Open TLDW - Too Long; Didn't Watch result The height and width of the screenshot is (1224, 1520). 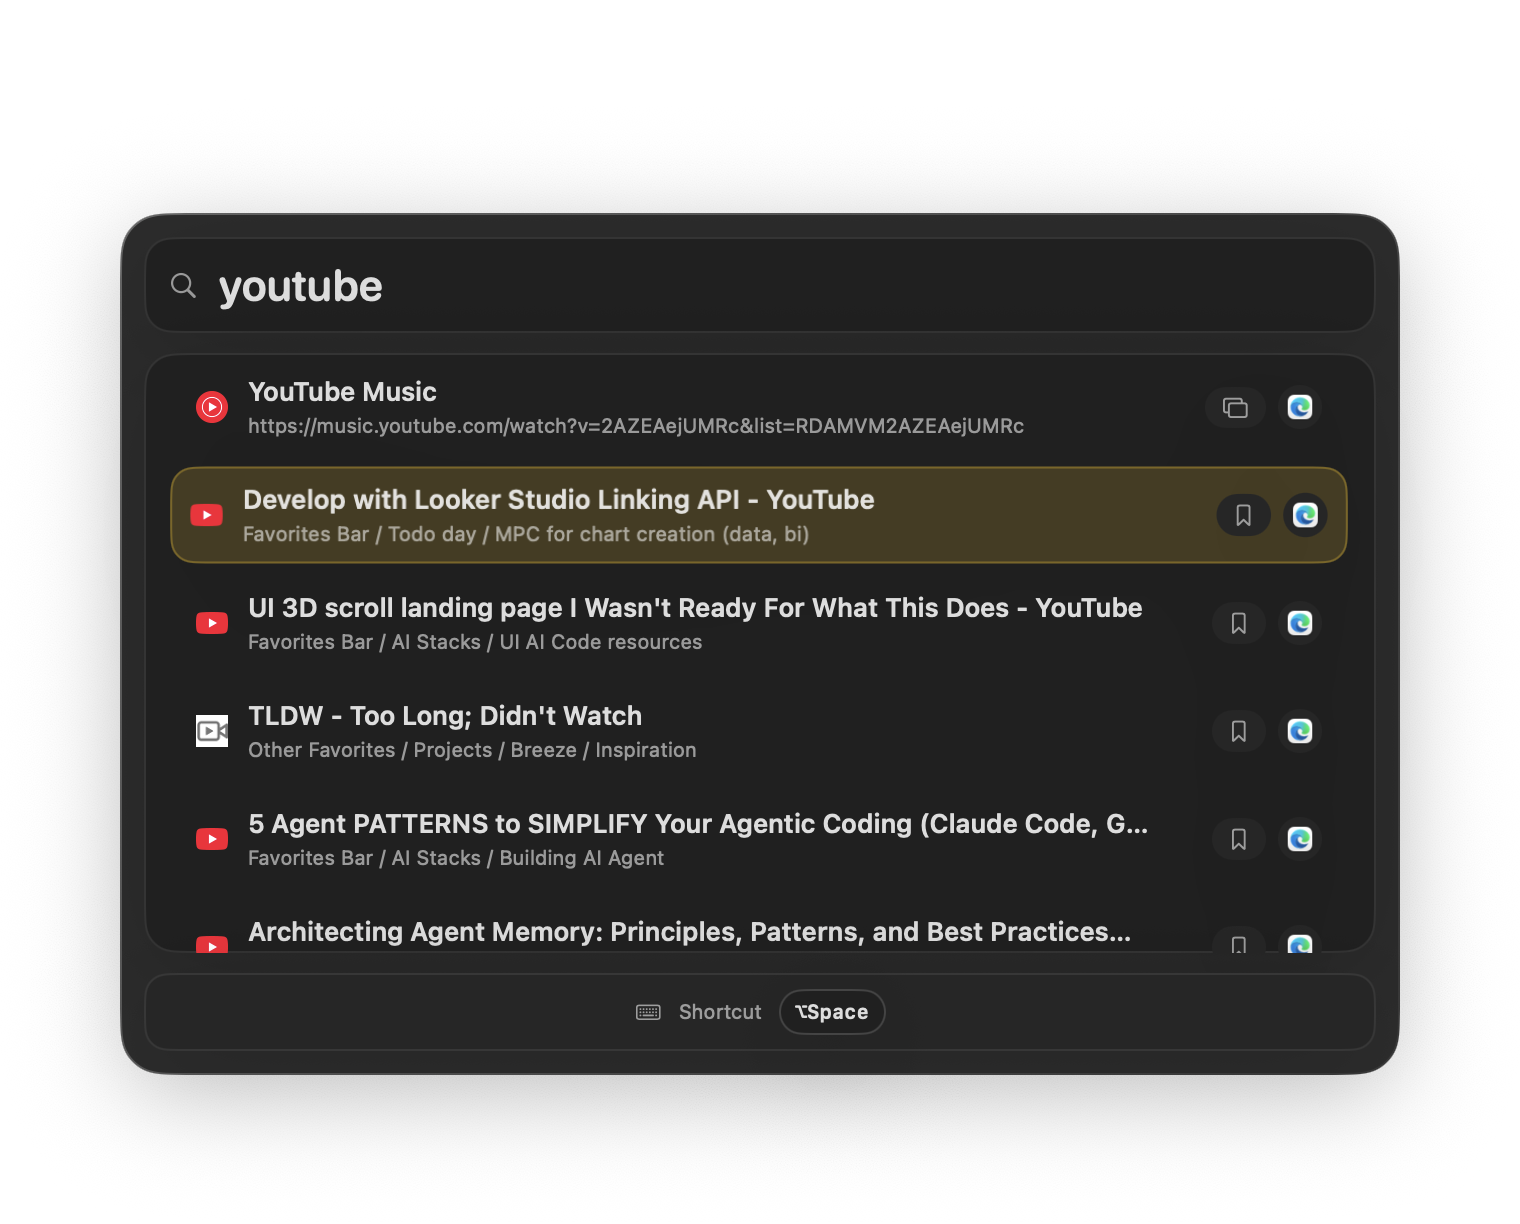(759, 731)
